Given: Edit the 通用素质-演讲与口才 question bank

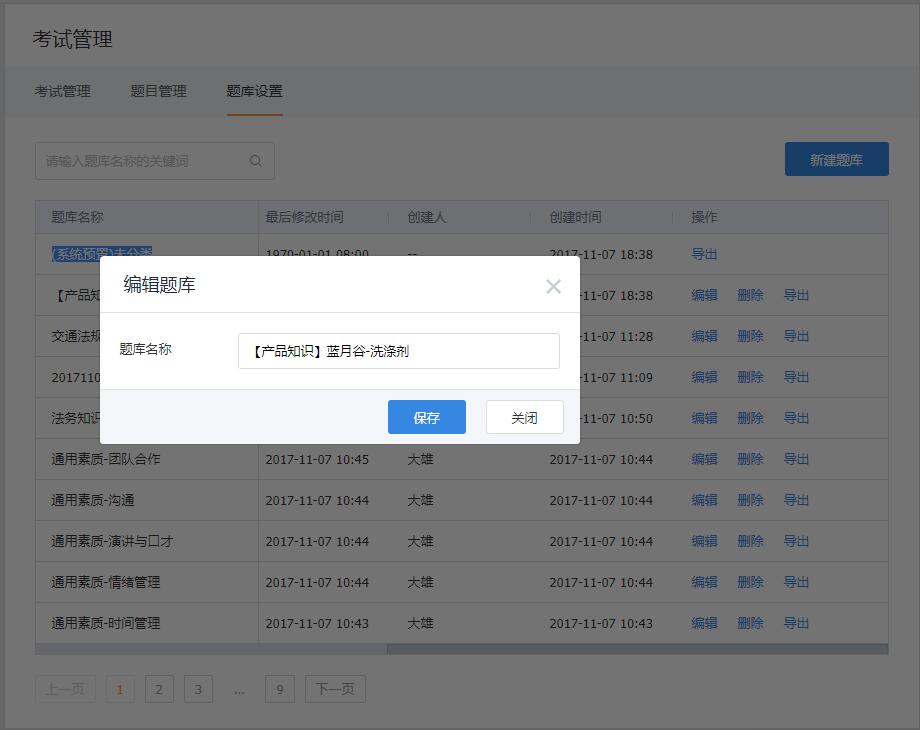Looking at the screenshot, I should coord(704,541).
